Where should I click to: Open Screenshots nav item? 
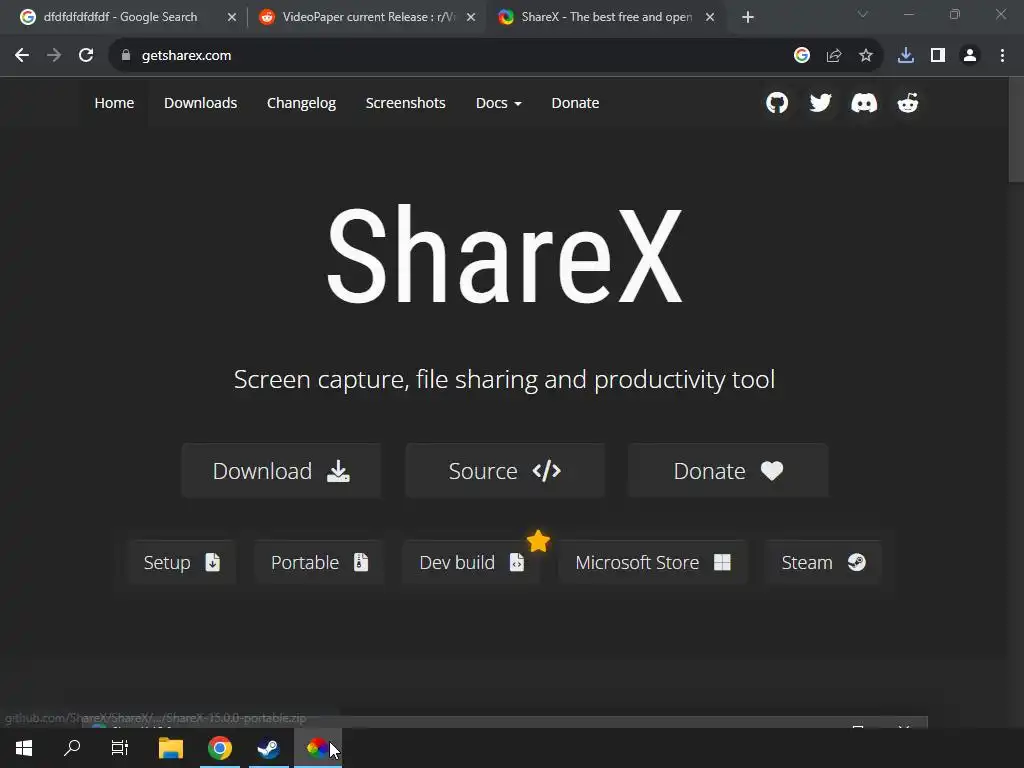[x=406, y=103]
